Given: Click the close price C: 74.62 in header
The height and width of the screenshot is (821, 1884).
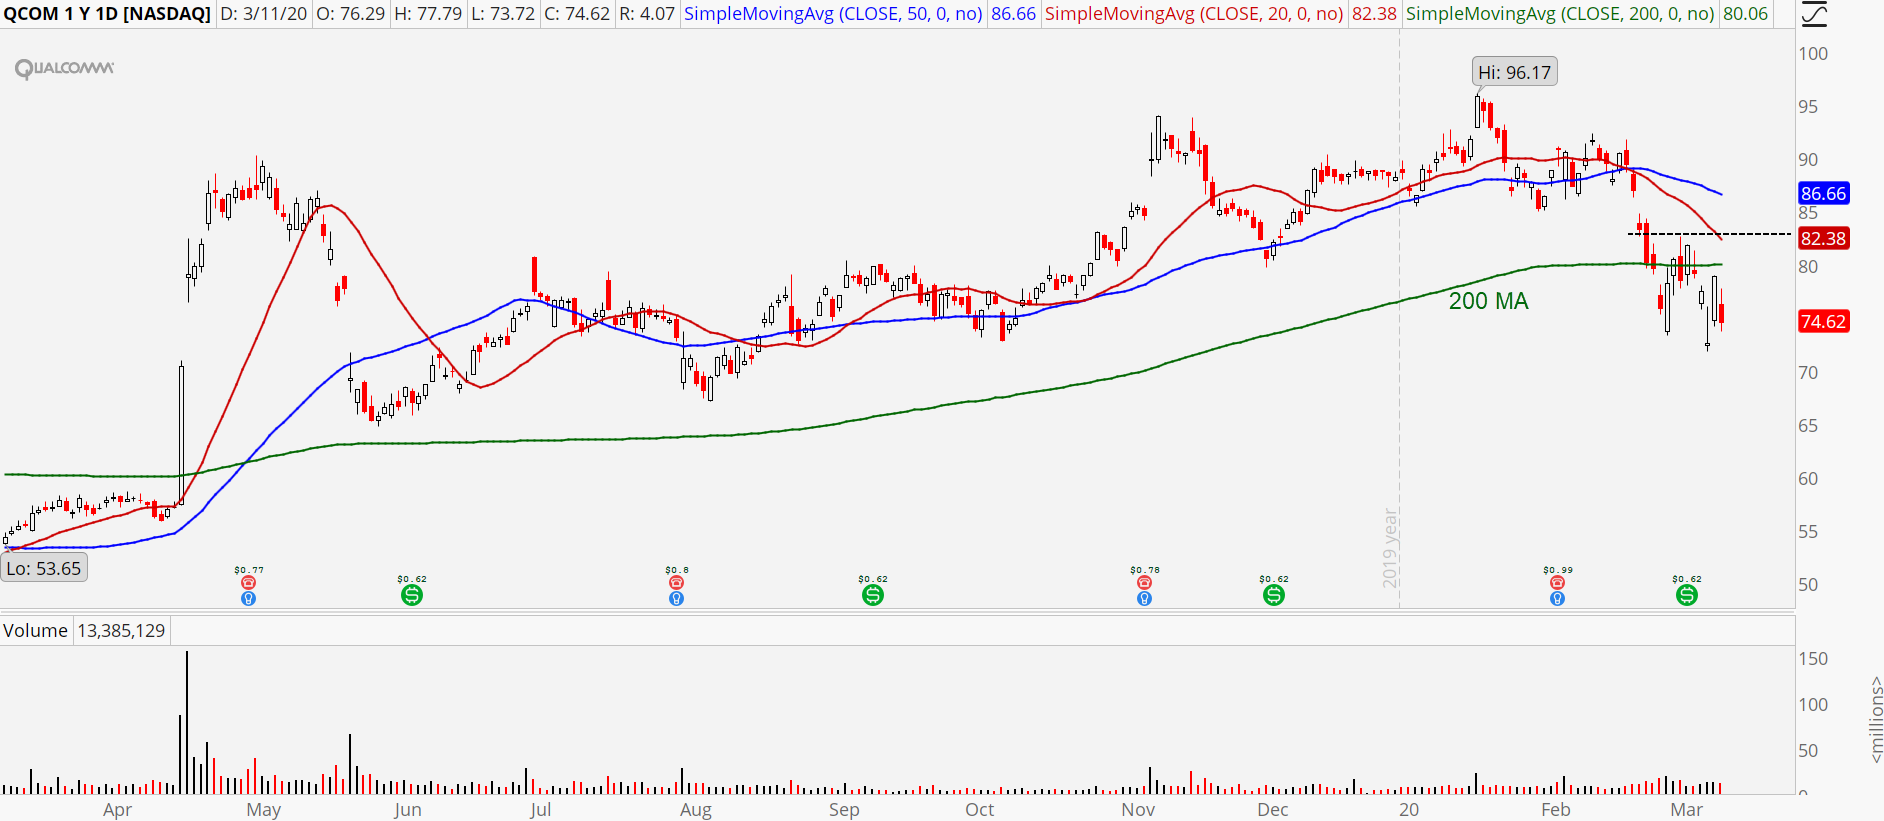Looking at the screenshot, I should coord(577,14).
